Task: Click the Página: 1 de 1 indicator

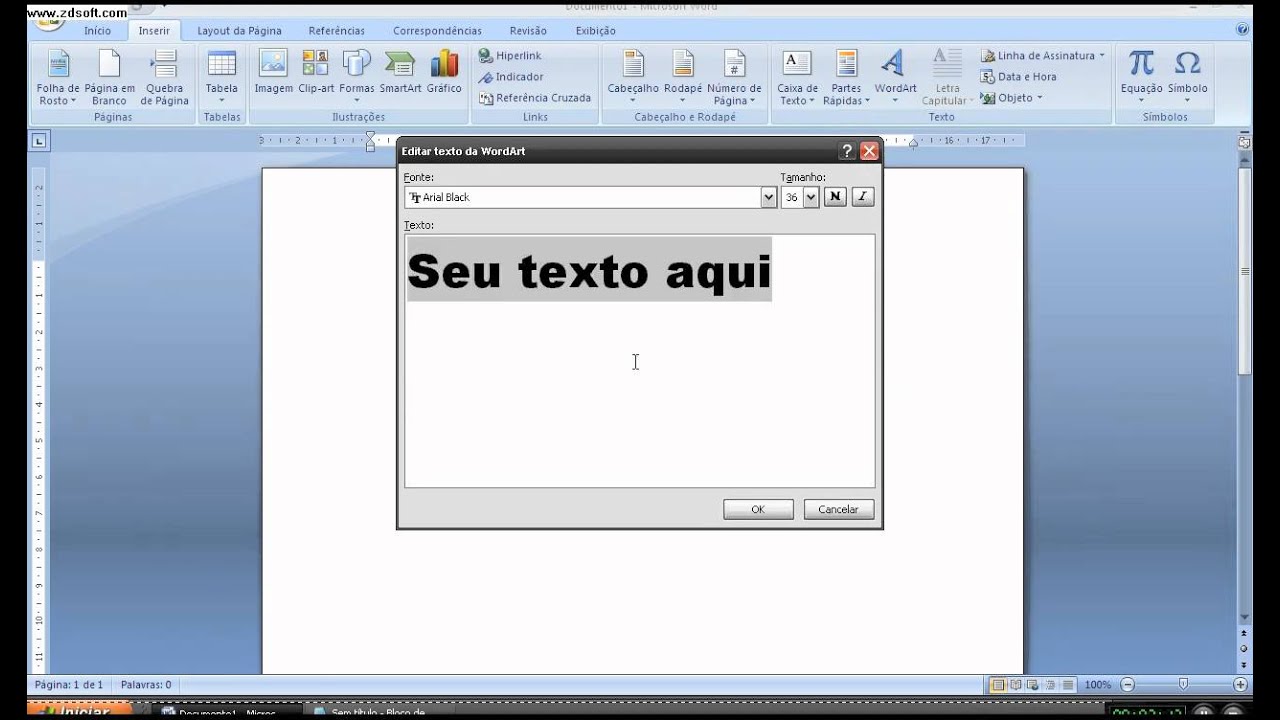Action: point(69,685)
